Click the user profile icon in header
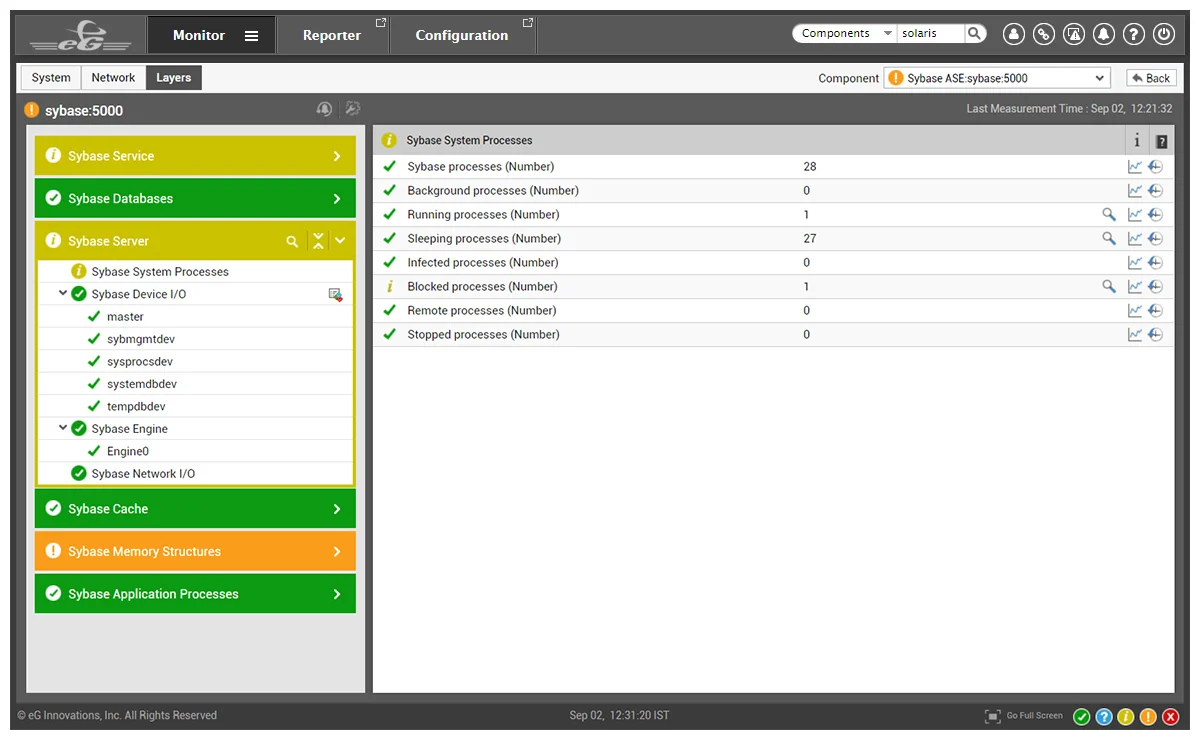1200x740 pixels. [1014, 34]
